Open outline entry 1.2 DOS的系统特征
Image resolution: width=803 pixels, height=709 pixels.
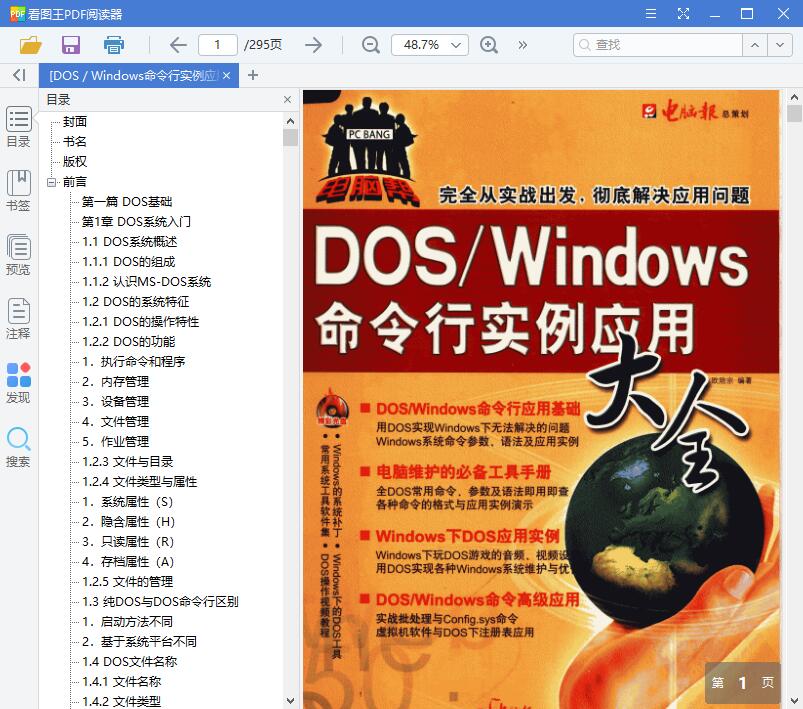click(136, 302)
